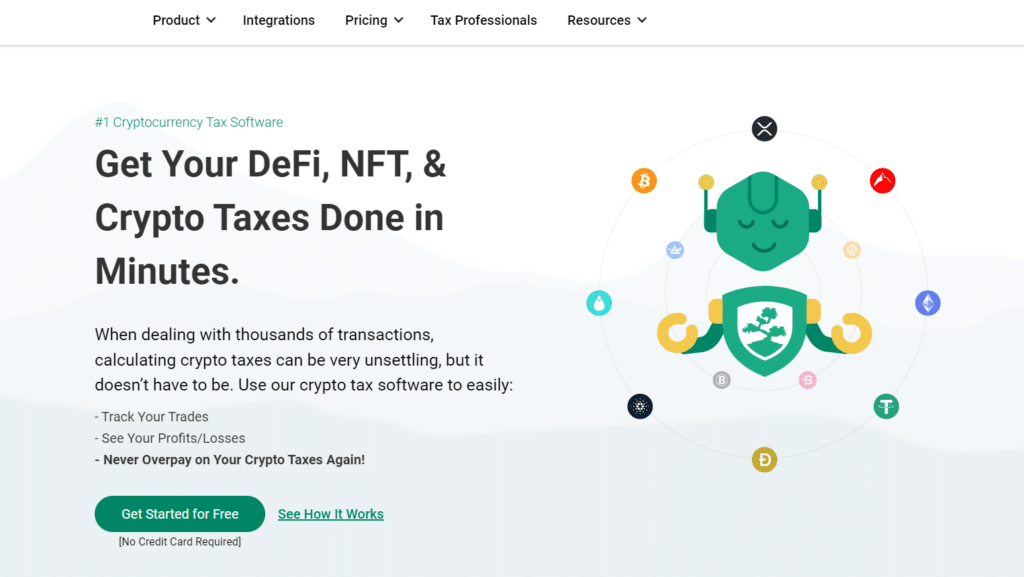This screenshot has width=1024, height=577.
Task: Open the Integrations page
Action: (x=279, y=20)
